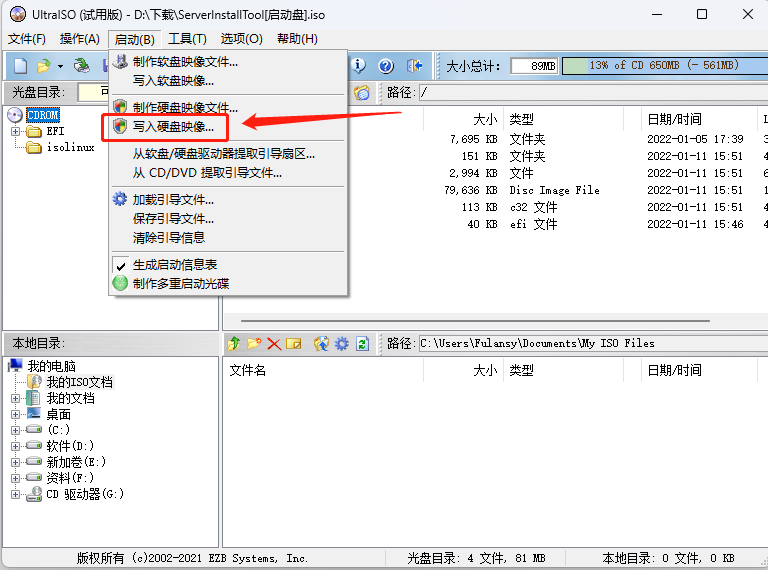Image resolution: width=768 pixels, height=571 pixels.
Task: Select the isolinux folder in tree
Action: tap(71, 147)
